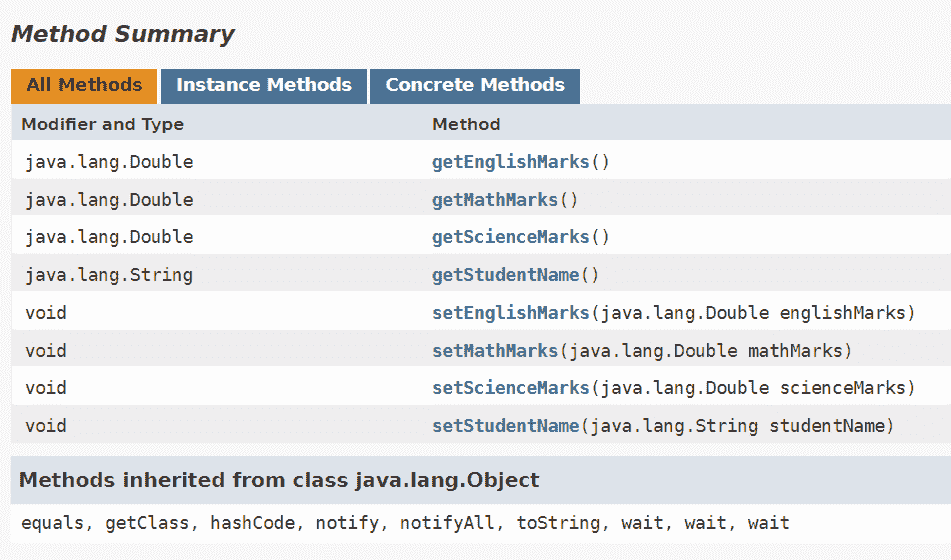951x560 pixels.
Task: Open the Concrete Methods tab
Action: tap(475, 85)
